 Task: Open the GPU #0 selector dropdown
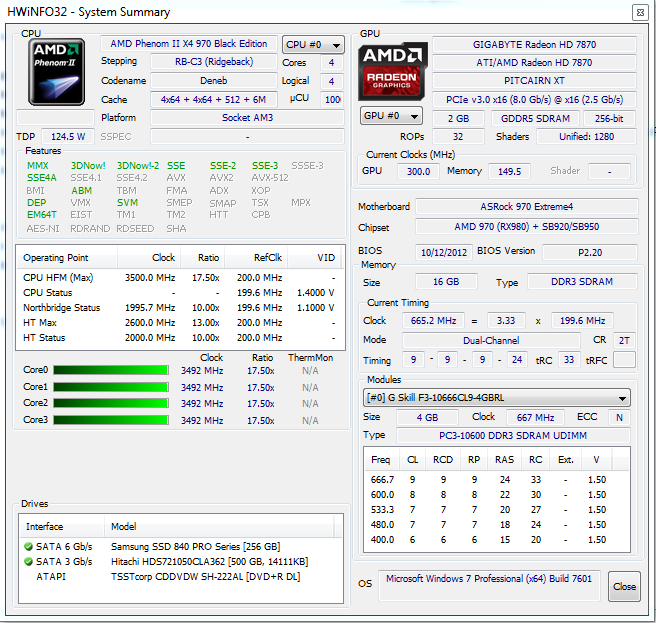pyautogui.click(x=391, y=116)
